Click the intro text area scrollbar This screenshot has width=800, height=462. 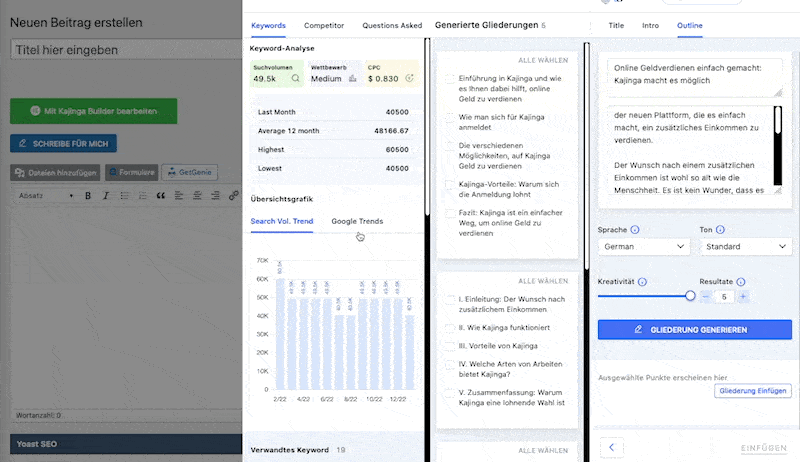(778, 146)
